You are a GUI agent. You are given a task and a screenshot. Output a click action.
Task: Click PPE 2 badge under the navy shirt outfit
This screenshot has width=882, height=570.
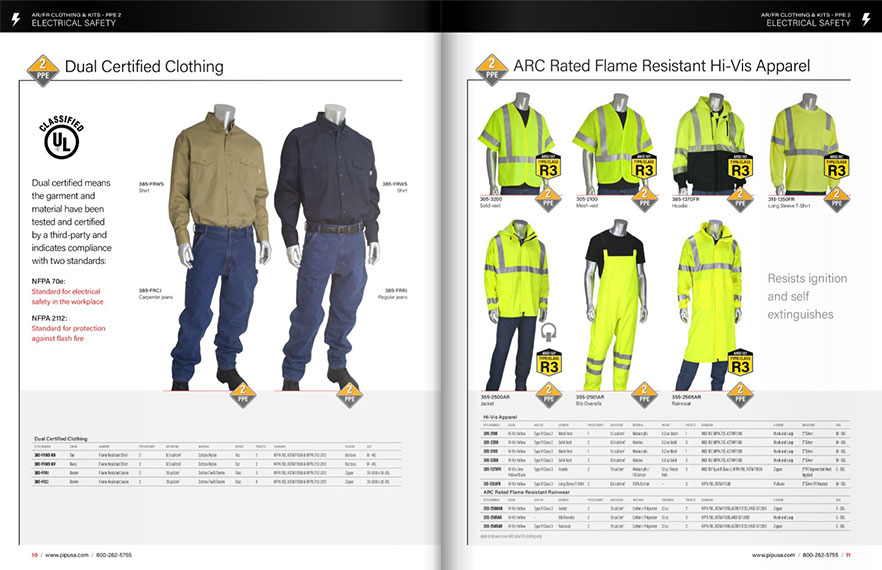coord(349,394)
